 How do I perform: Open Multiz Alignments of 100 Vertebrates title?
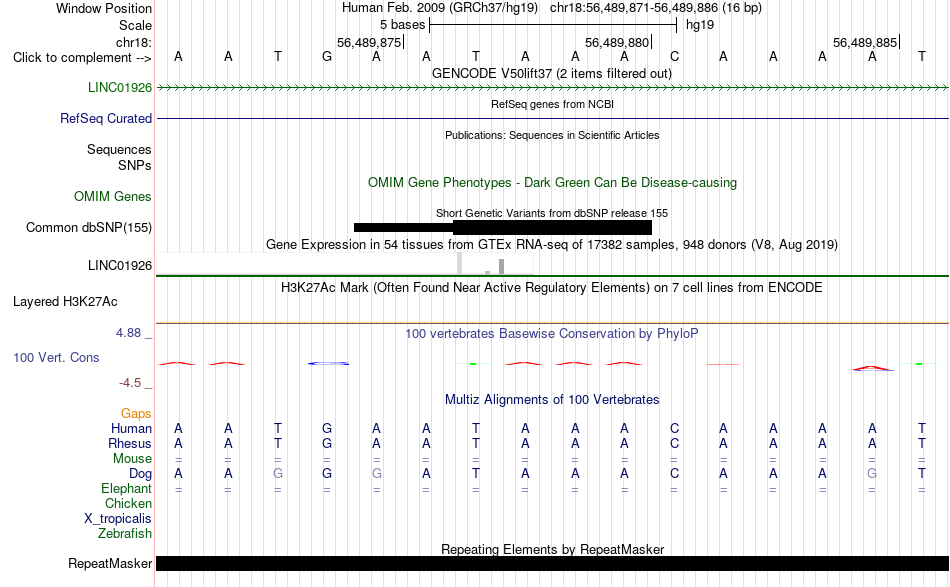click(552, 399)
